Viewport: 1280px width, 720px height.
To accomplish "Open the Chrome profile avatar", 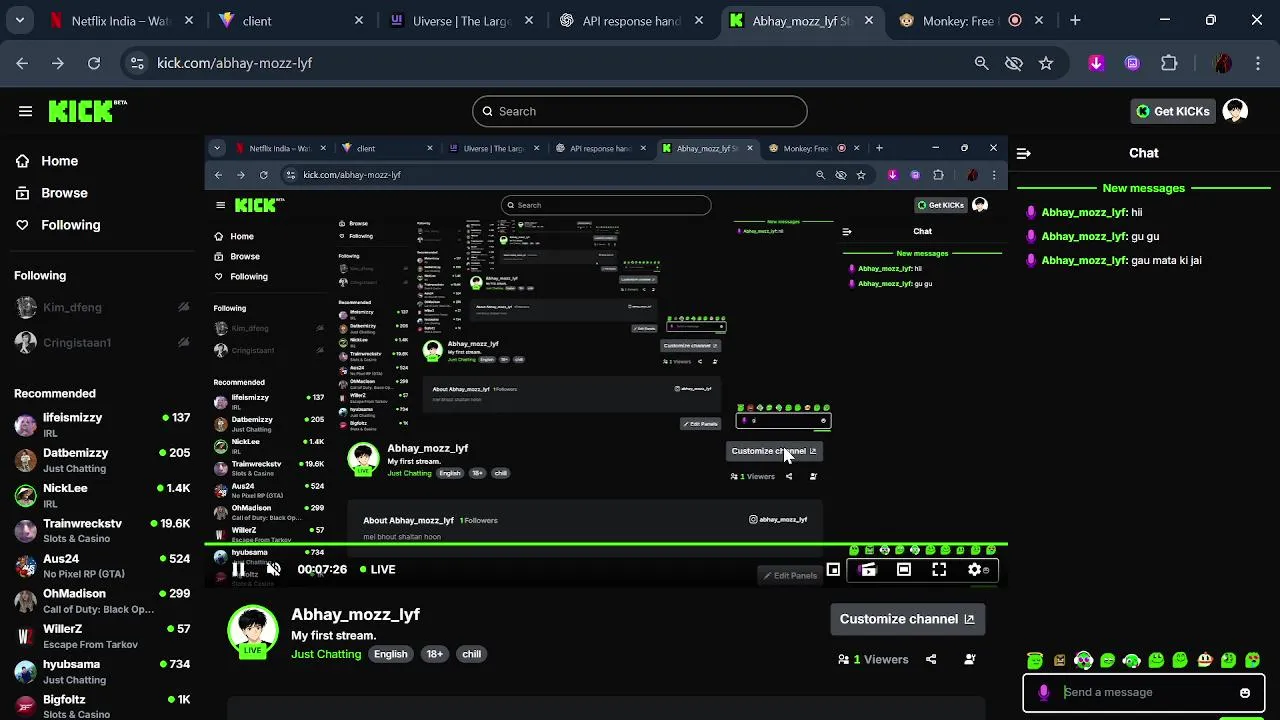I will [x=1222, y=63].
